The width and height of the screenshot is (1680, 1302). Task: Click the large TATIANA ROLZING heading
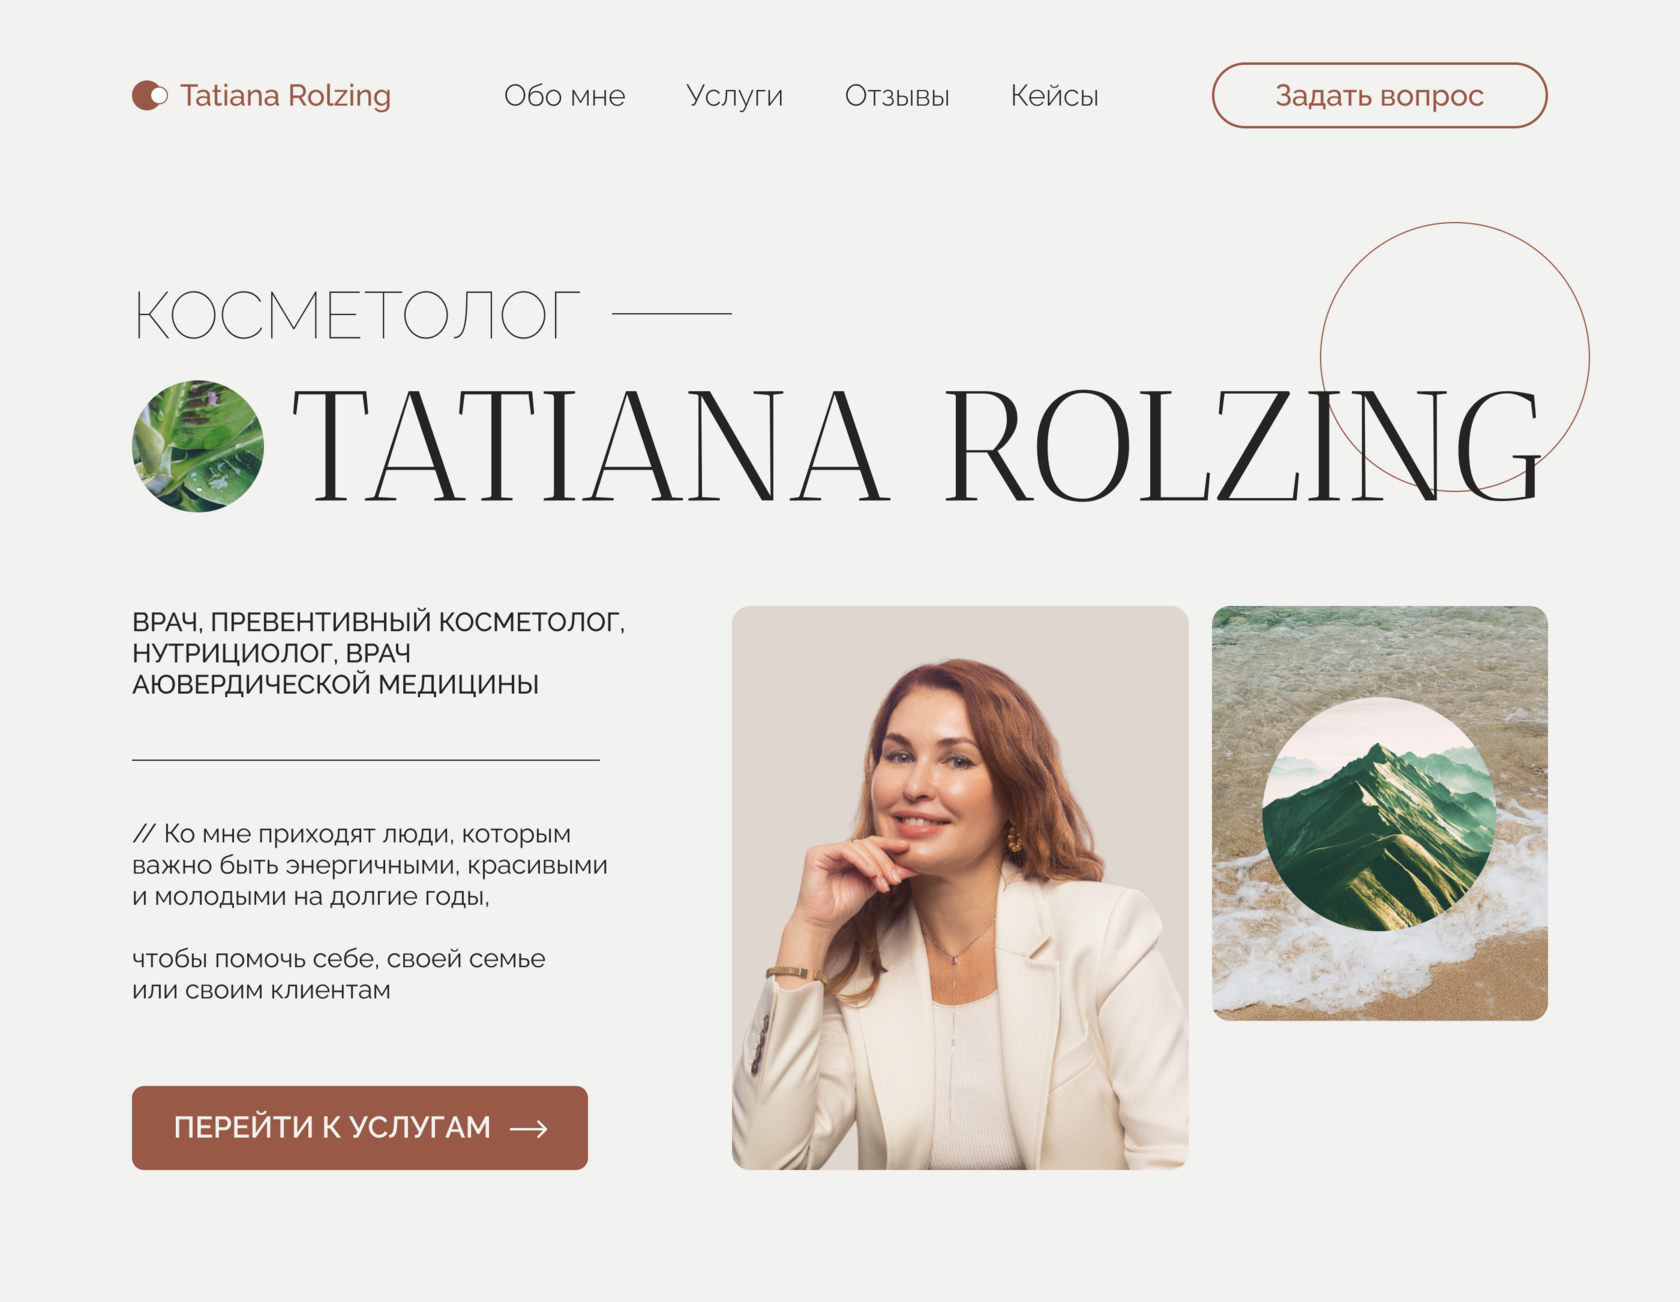916,446
